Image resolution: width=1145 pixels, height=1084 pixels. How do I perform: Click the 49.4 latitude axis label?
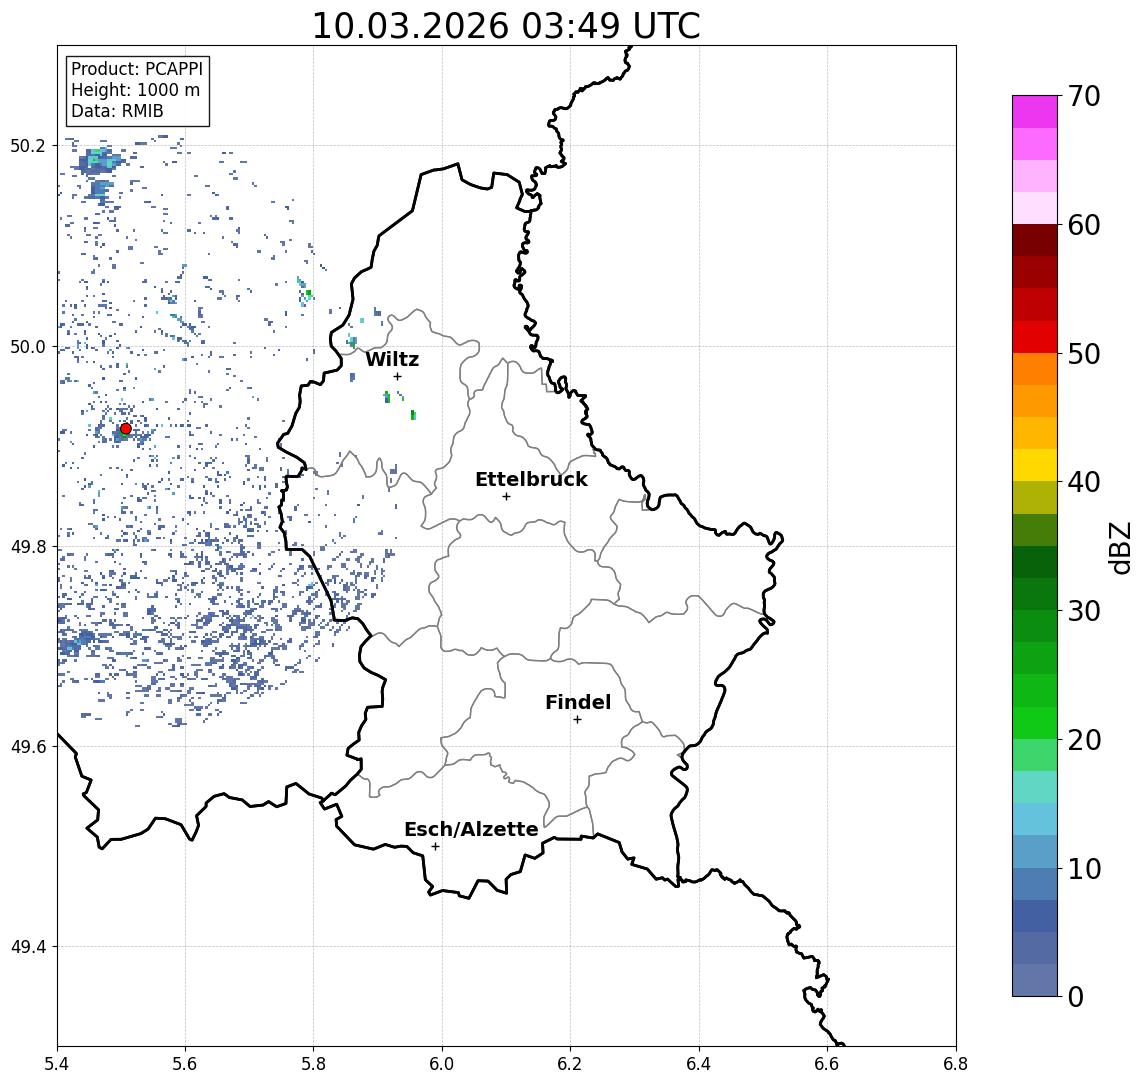[x=28, y=947]
